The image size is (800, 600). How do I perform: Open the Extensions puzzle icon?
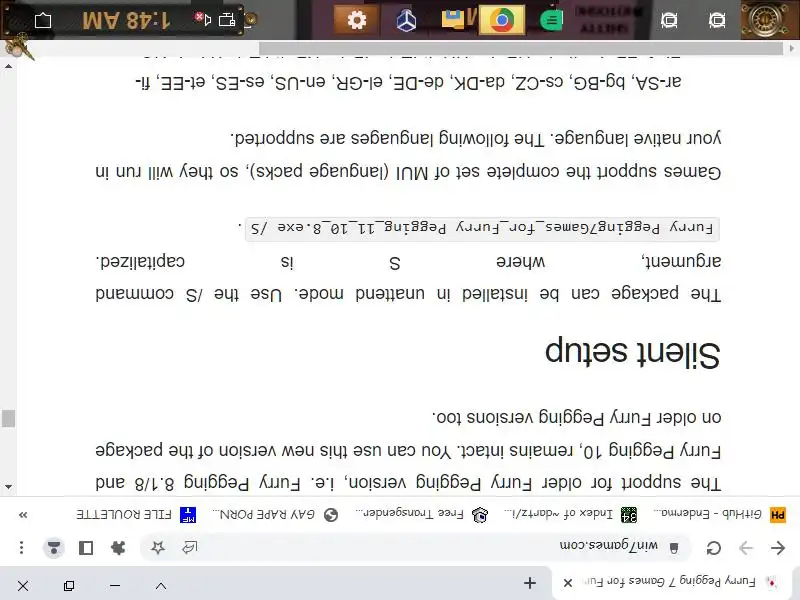click(118, 548)
